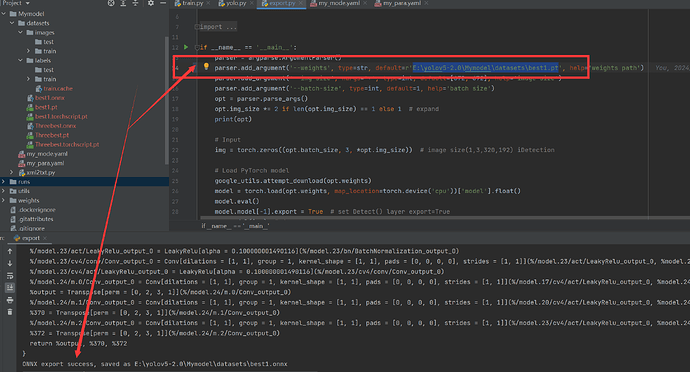Open Project panel settings gear
Screen dimensions: 690x372
(x=151, y=3)
